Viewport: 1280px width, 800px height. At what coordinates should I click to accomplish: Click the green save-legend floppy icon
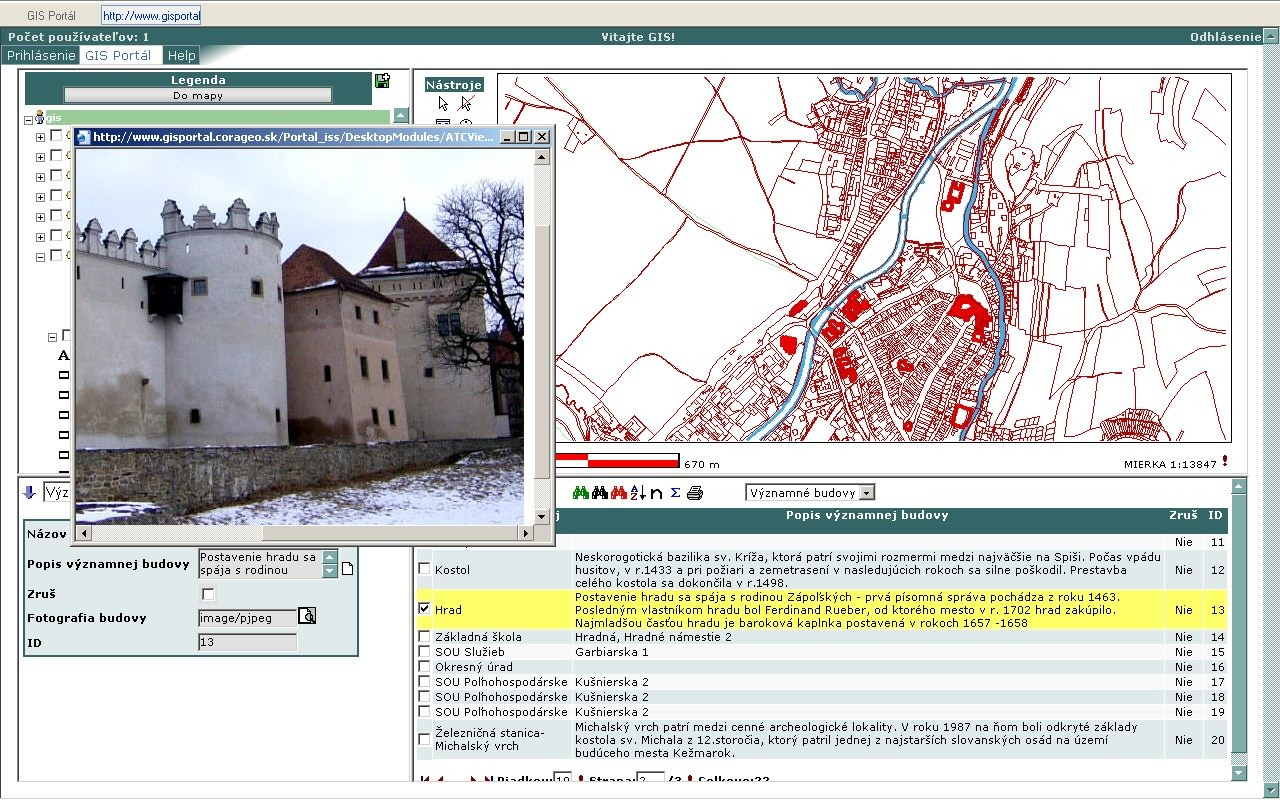click(382, 81)
